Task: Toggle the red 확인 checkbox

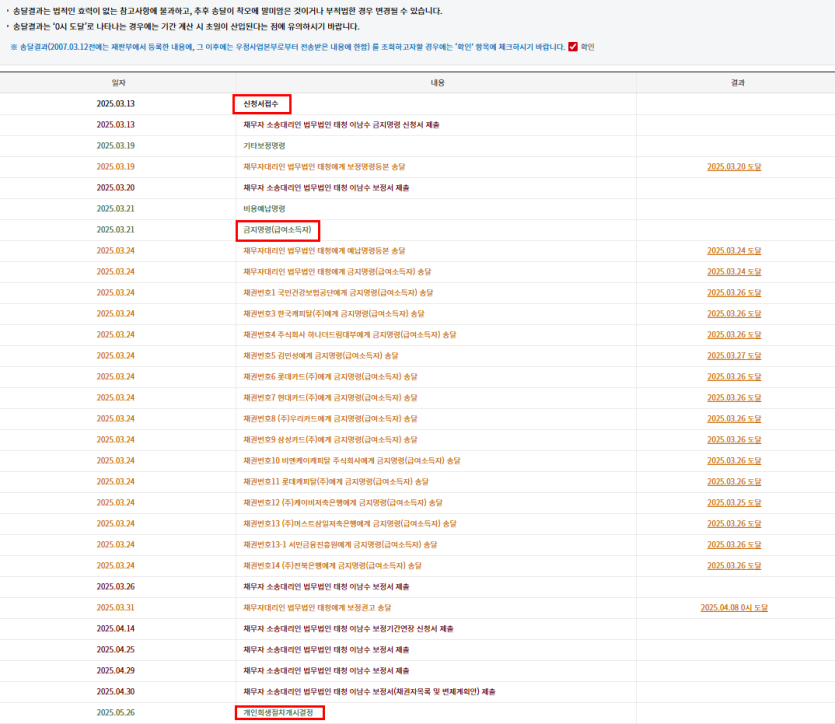Action: point(573,47)
